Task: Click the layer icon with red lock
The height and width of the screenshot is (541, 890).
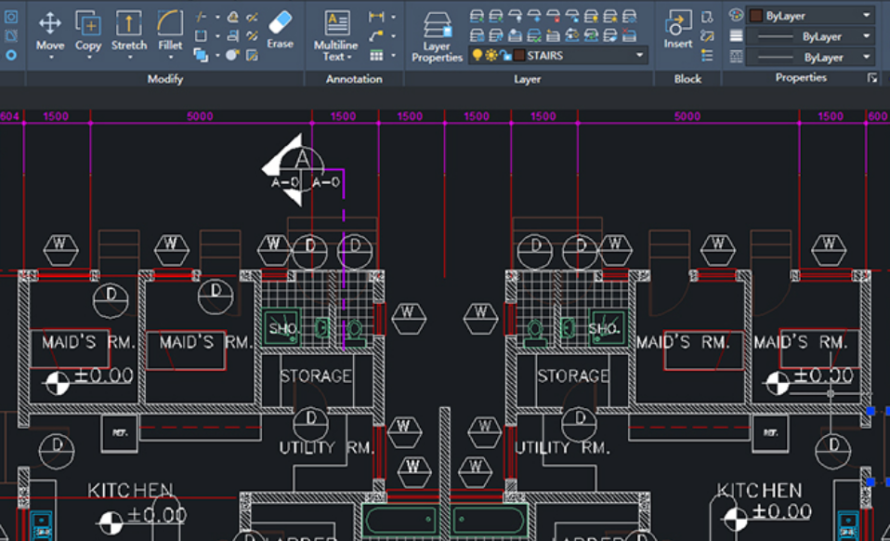Action: pos(553,17)
